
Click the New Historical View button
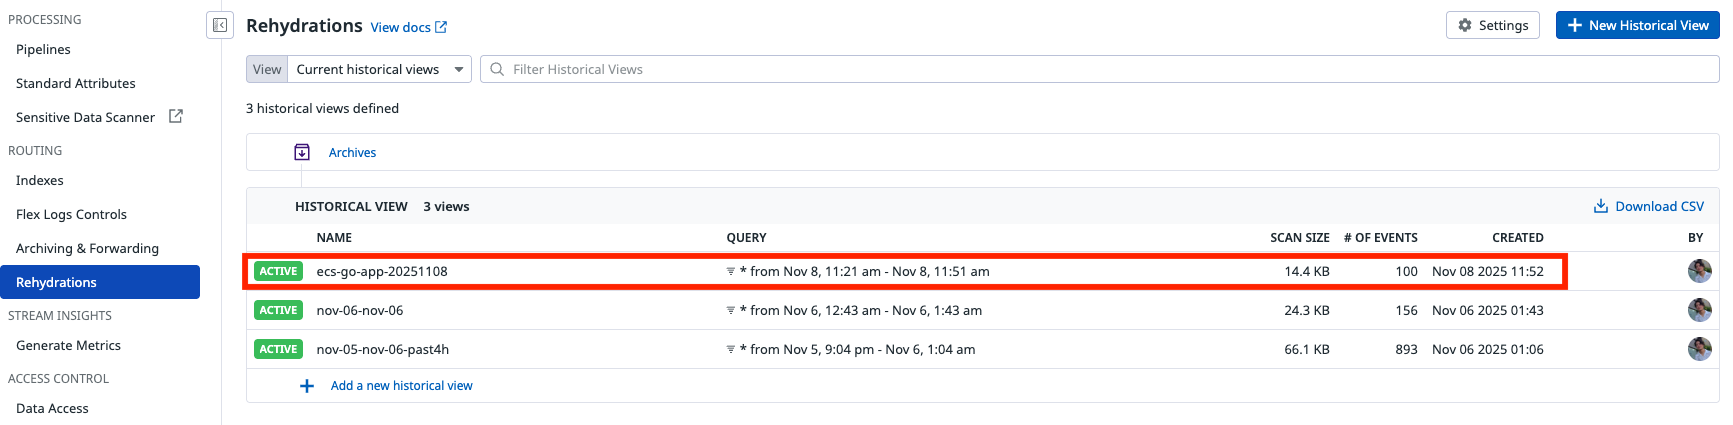pyautogui.click(x=1637, y=25)
